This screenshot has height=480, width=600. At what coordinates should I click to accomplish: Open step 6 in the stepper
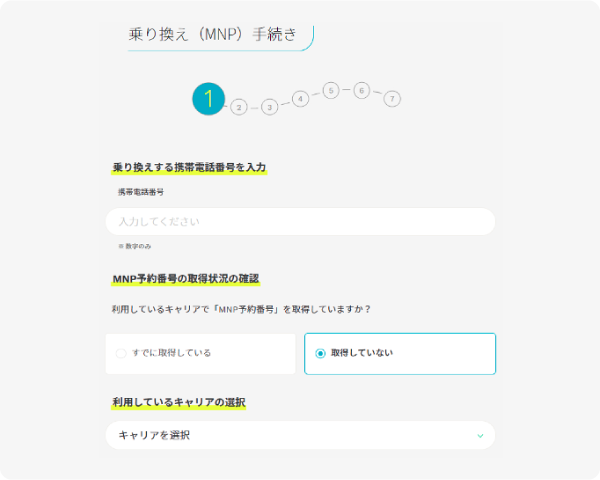pyautogui.click(x=361, y=90)
